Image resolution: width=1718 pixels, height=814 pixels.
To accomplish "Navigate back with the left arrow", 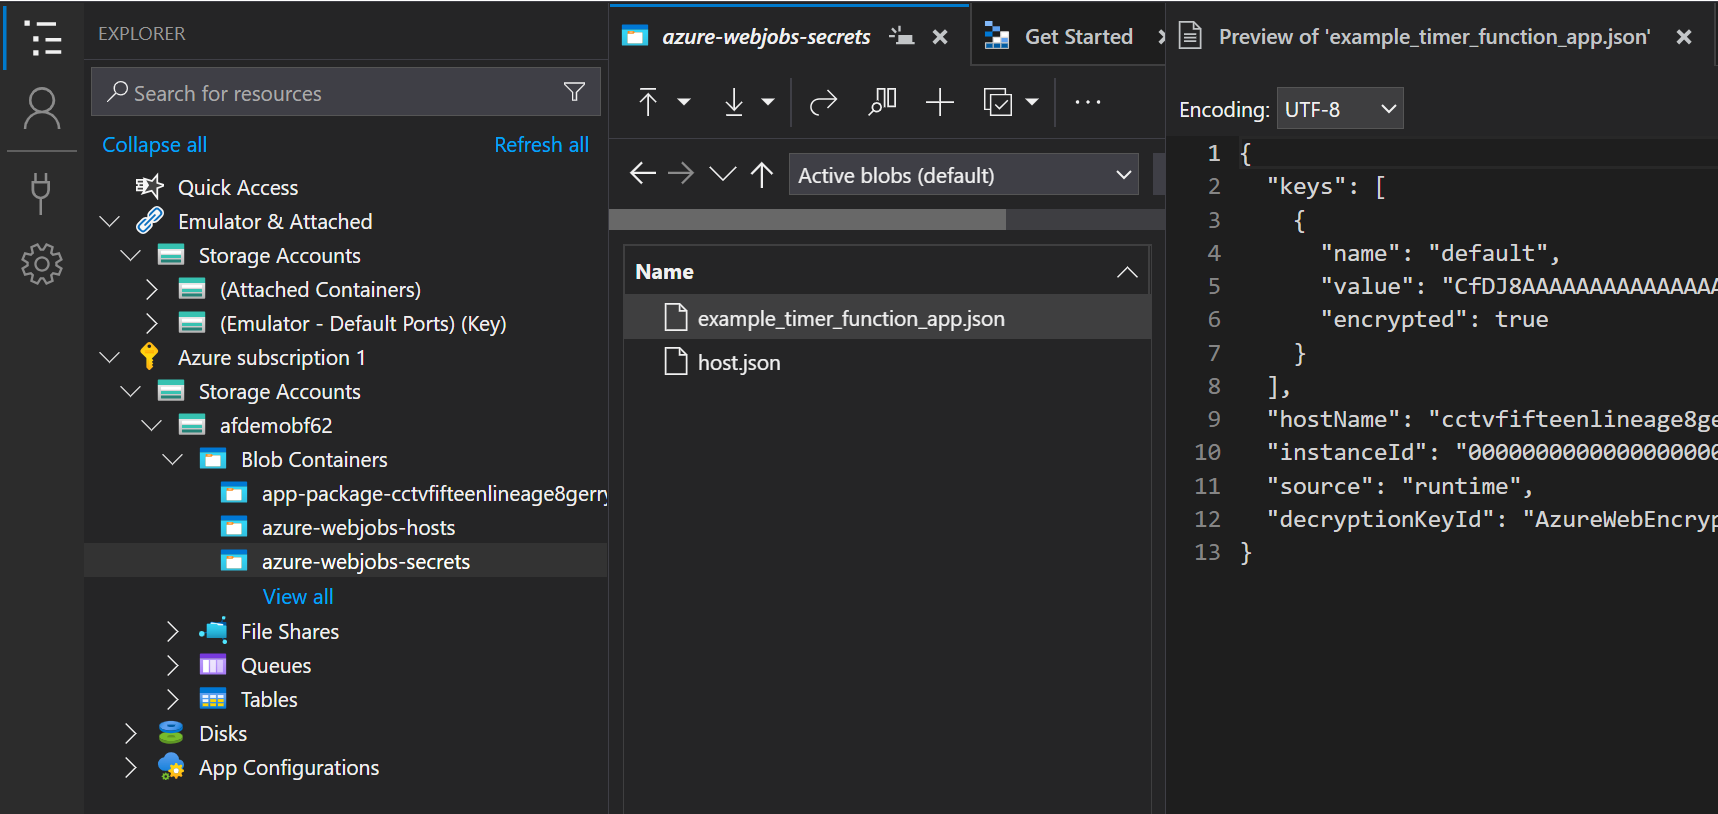I will (642, 174).
